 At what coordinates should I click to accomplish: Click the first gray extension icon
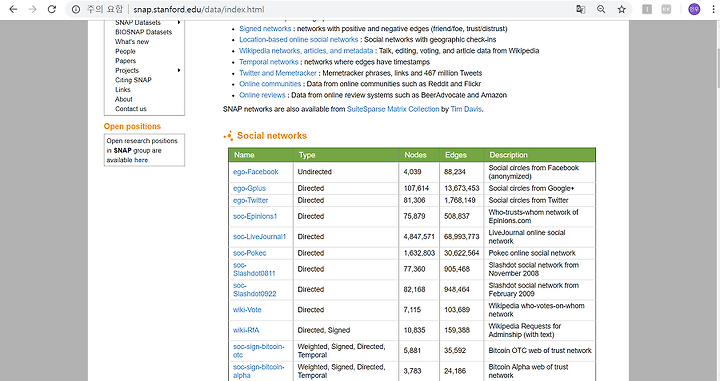click(x=647, y=9)
